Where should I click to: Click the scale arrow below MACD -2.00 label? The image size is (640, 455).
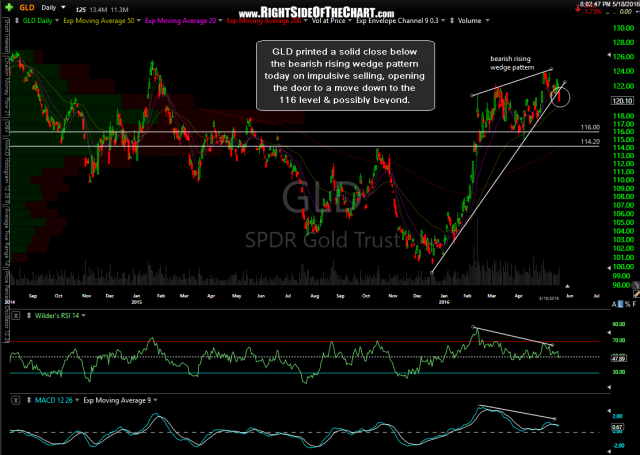point(609,451)
